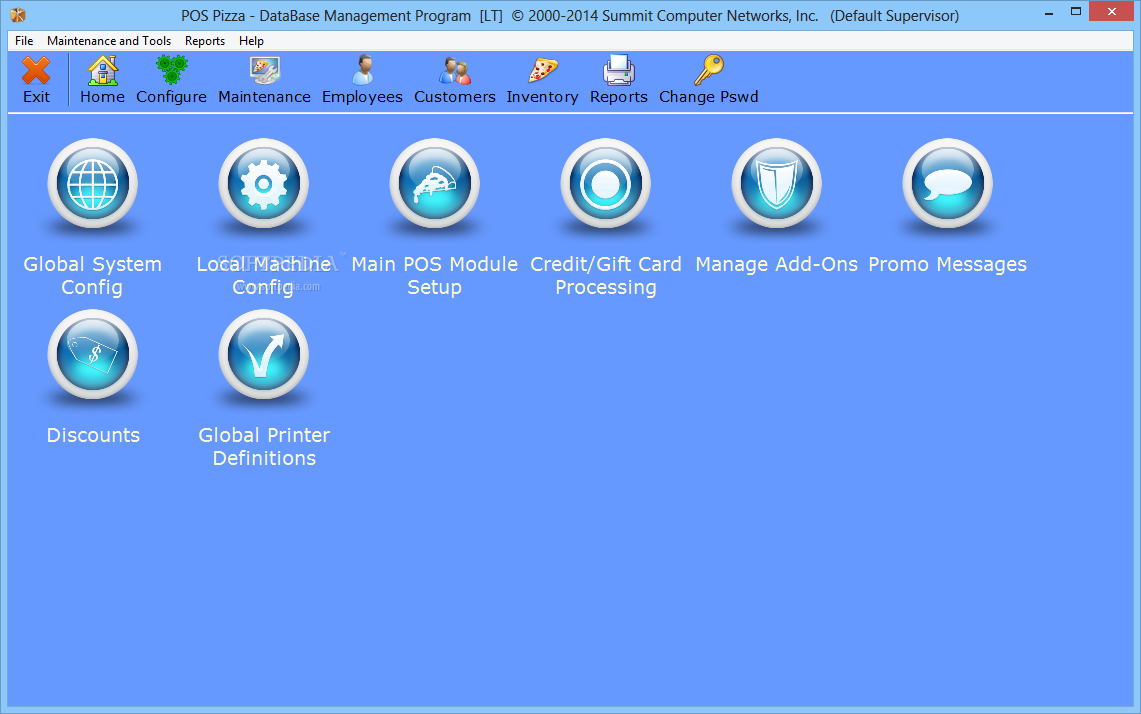Image resolution: width=1141 pixels, height=714 pixels.
Task: Click the Change Pswd key icon
Action: pyautogui.click(x=709, y=71)
